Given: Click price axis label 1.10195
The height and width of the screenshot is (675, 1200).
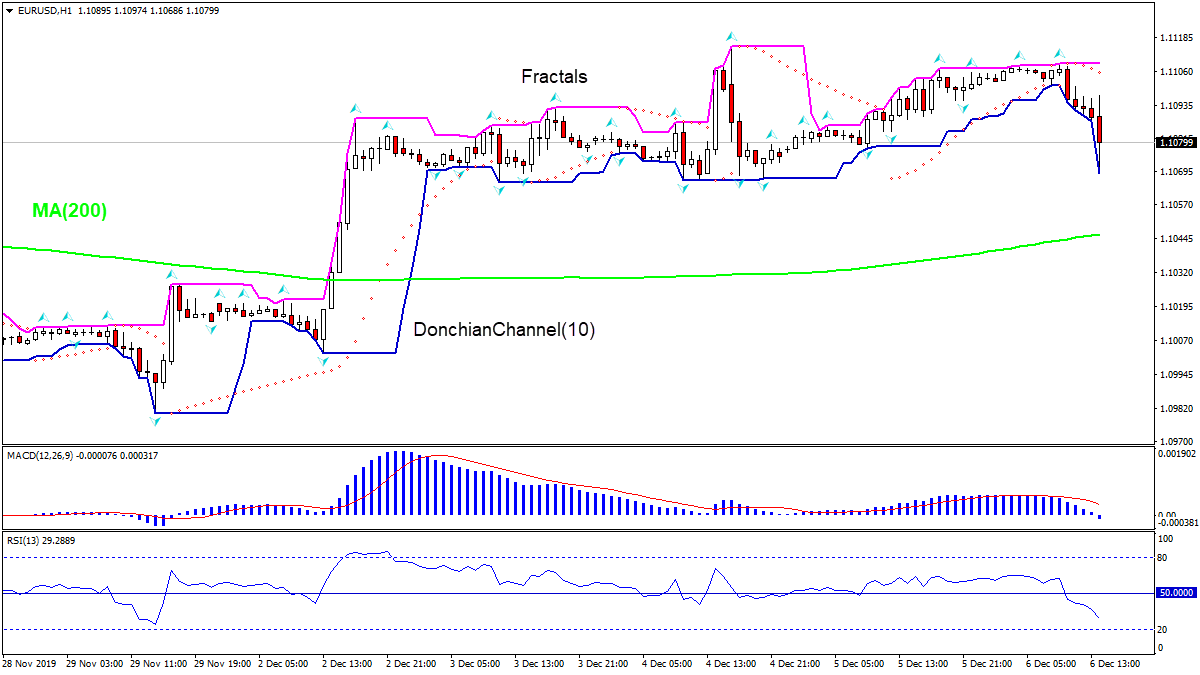Looking at the screenshot, I should click(1177, 307).
